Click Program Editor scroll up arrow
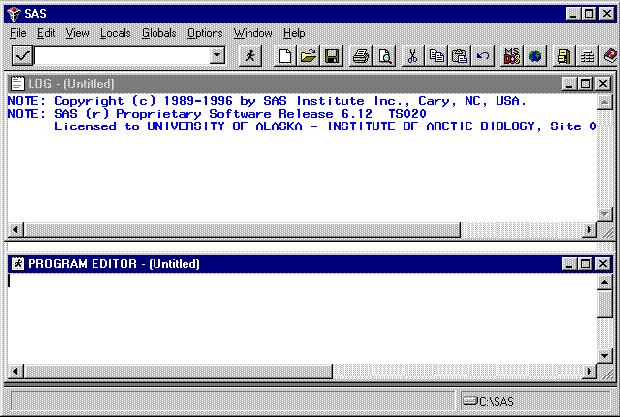Image resolution: width=620 pixels, height=417 pixels. click(604, 282)
